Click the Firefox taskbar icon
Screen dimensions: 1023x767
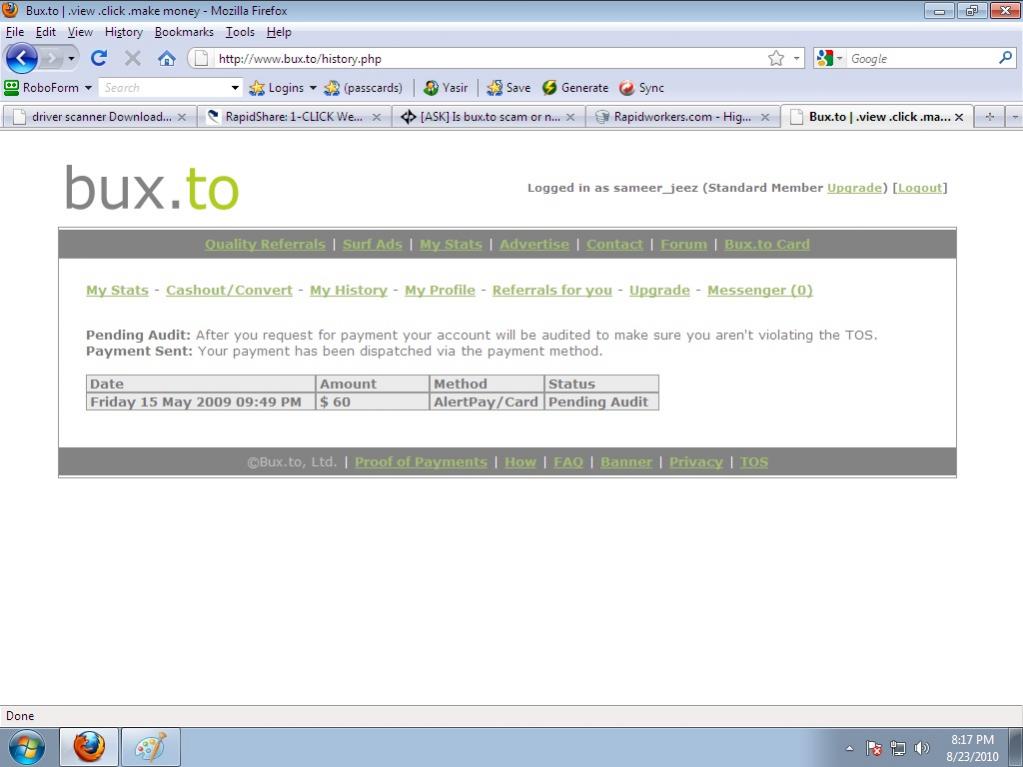click(x=89, y=747)
